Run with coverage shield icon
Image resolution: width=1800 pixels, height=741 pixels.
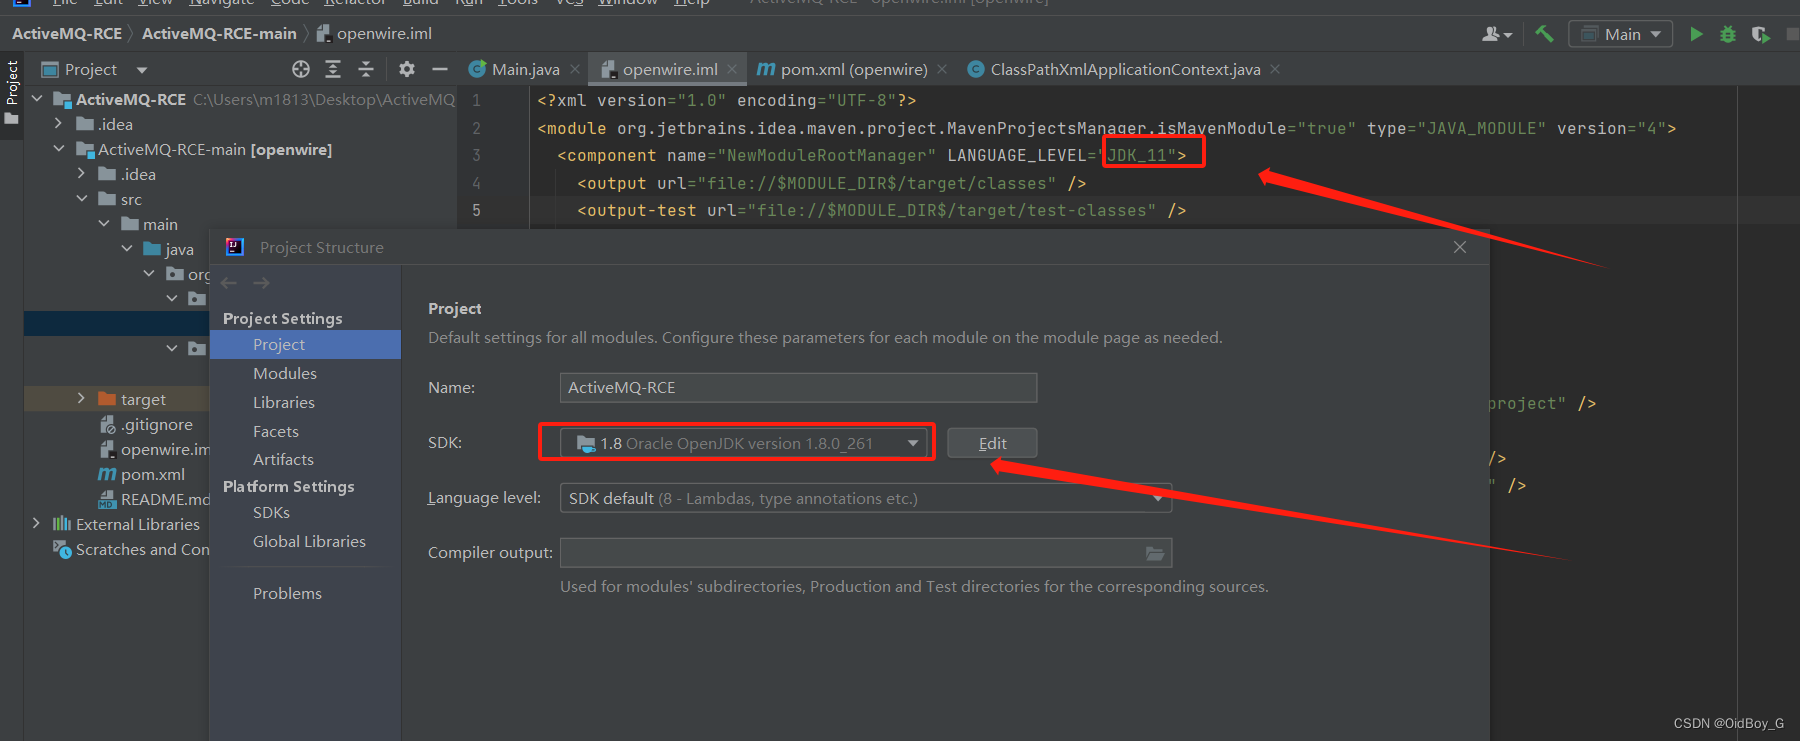point(1761,34)
